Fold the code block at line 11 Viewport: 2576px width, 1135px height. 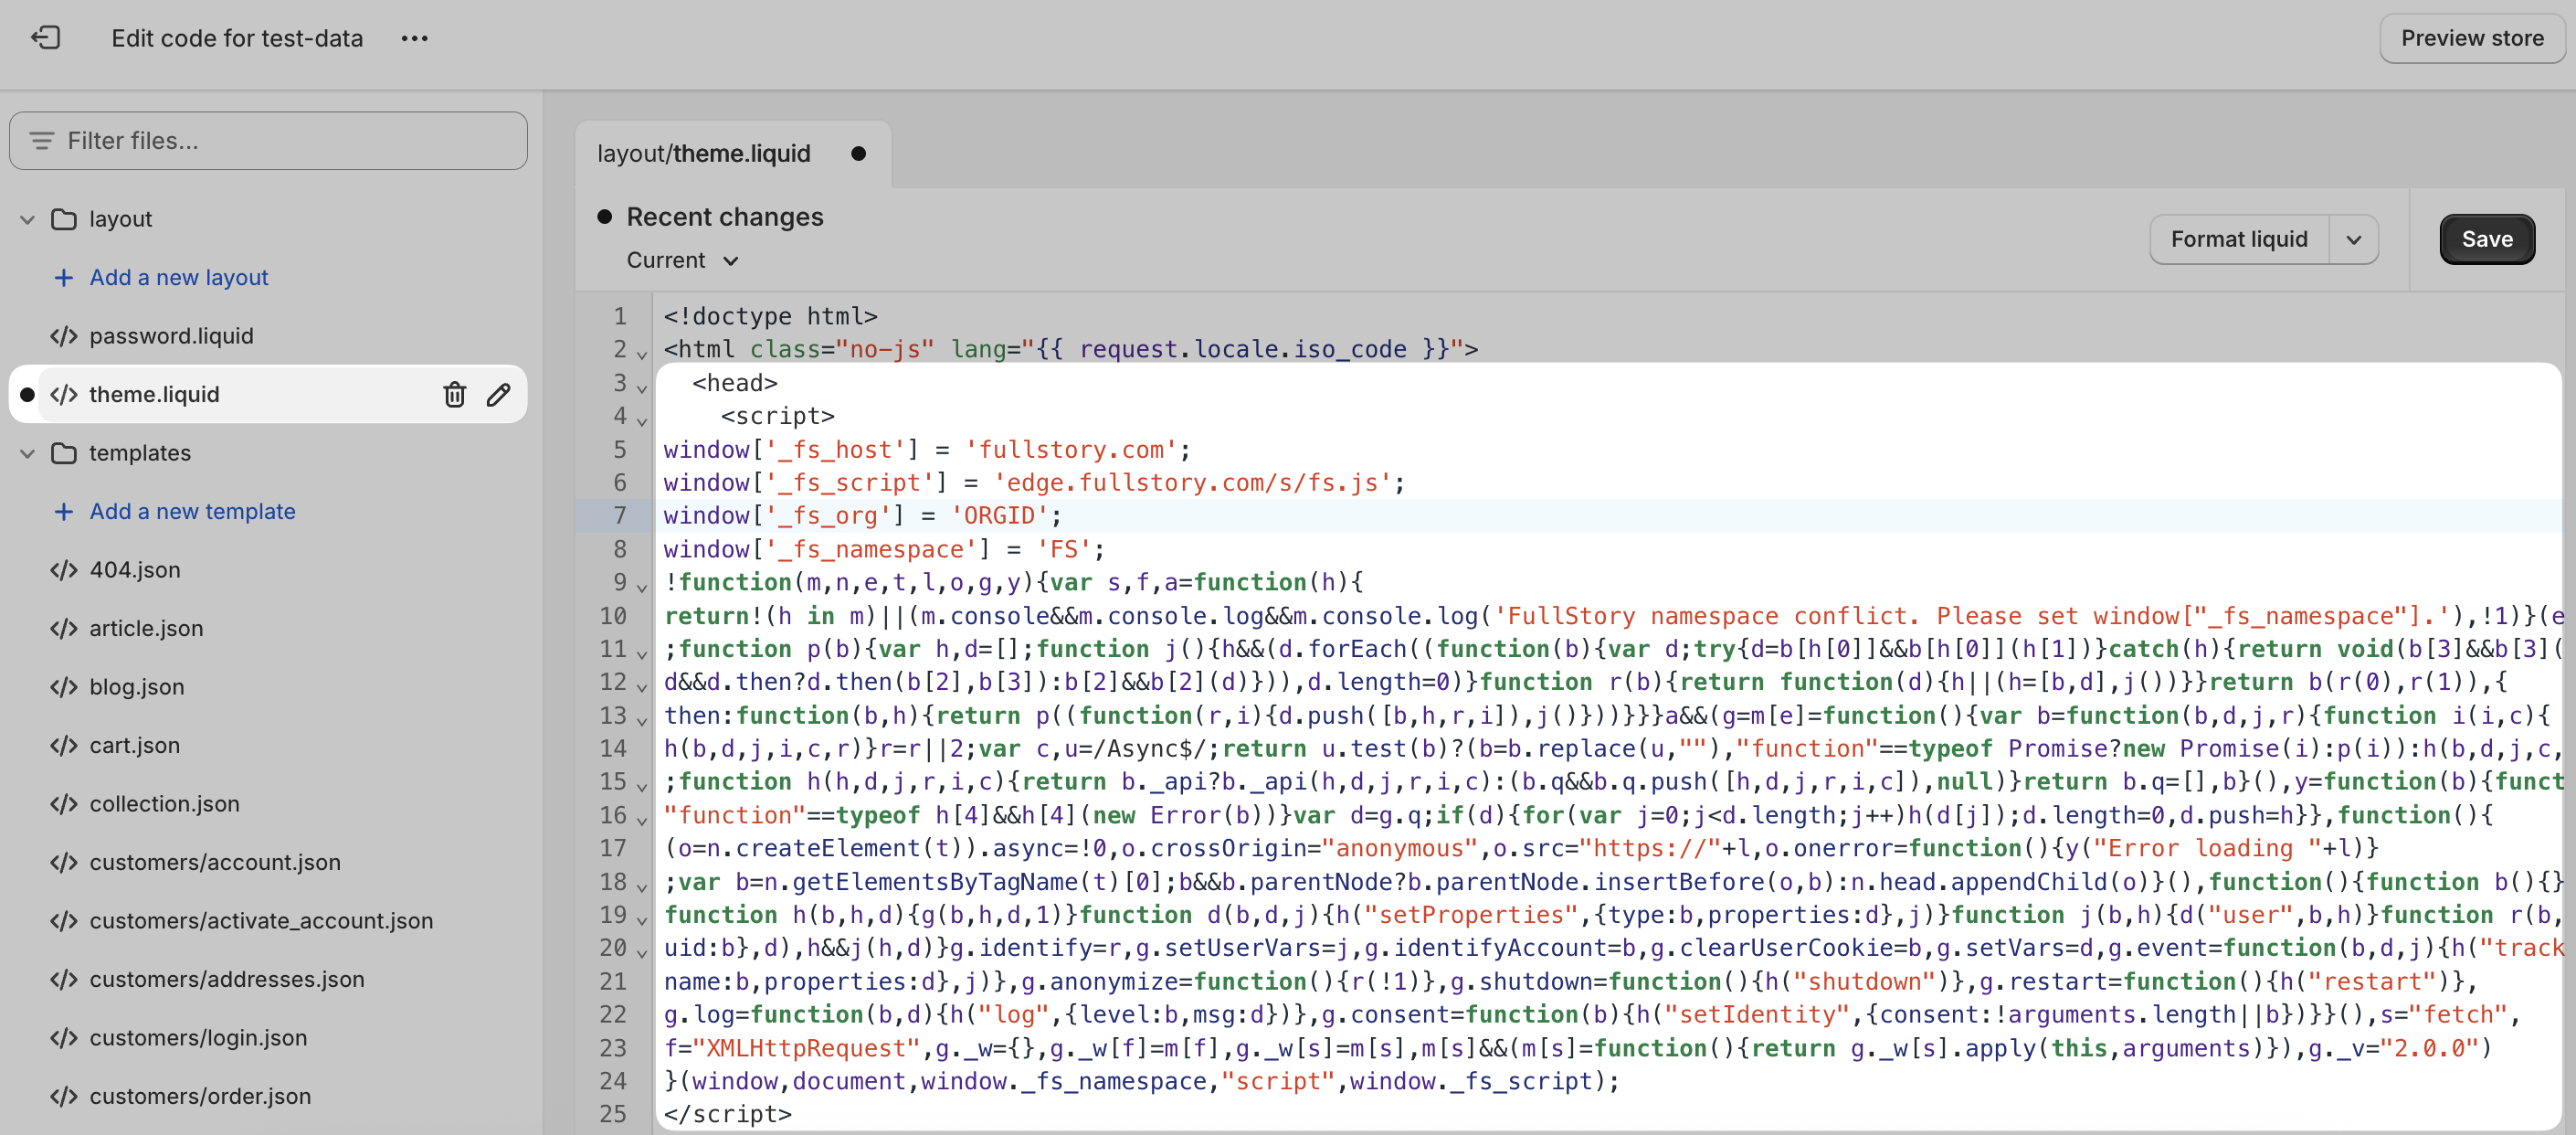point(642,653)
